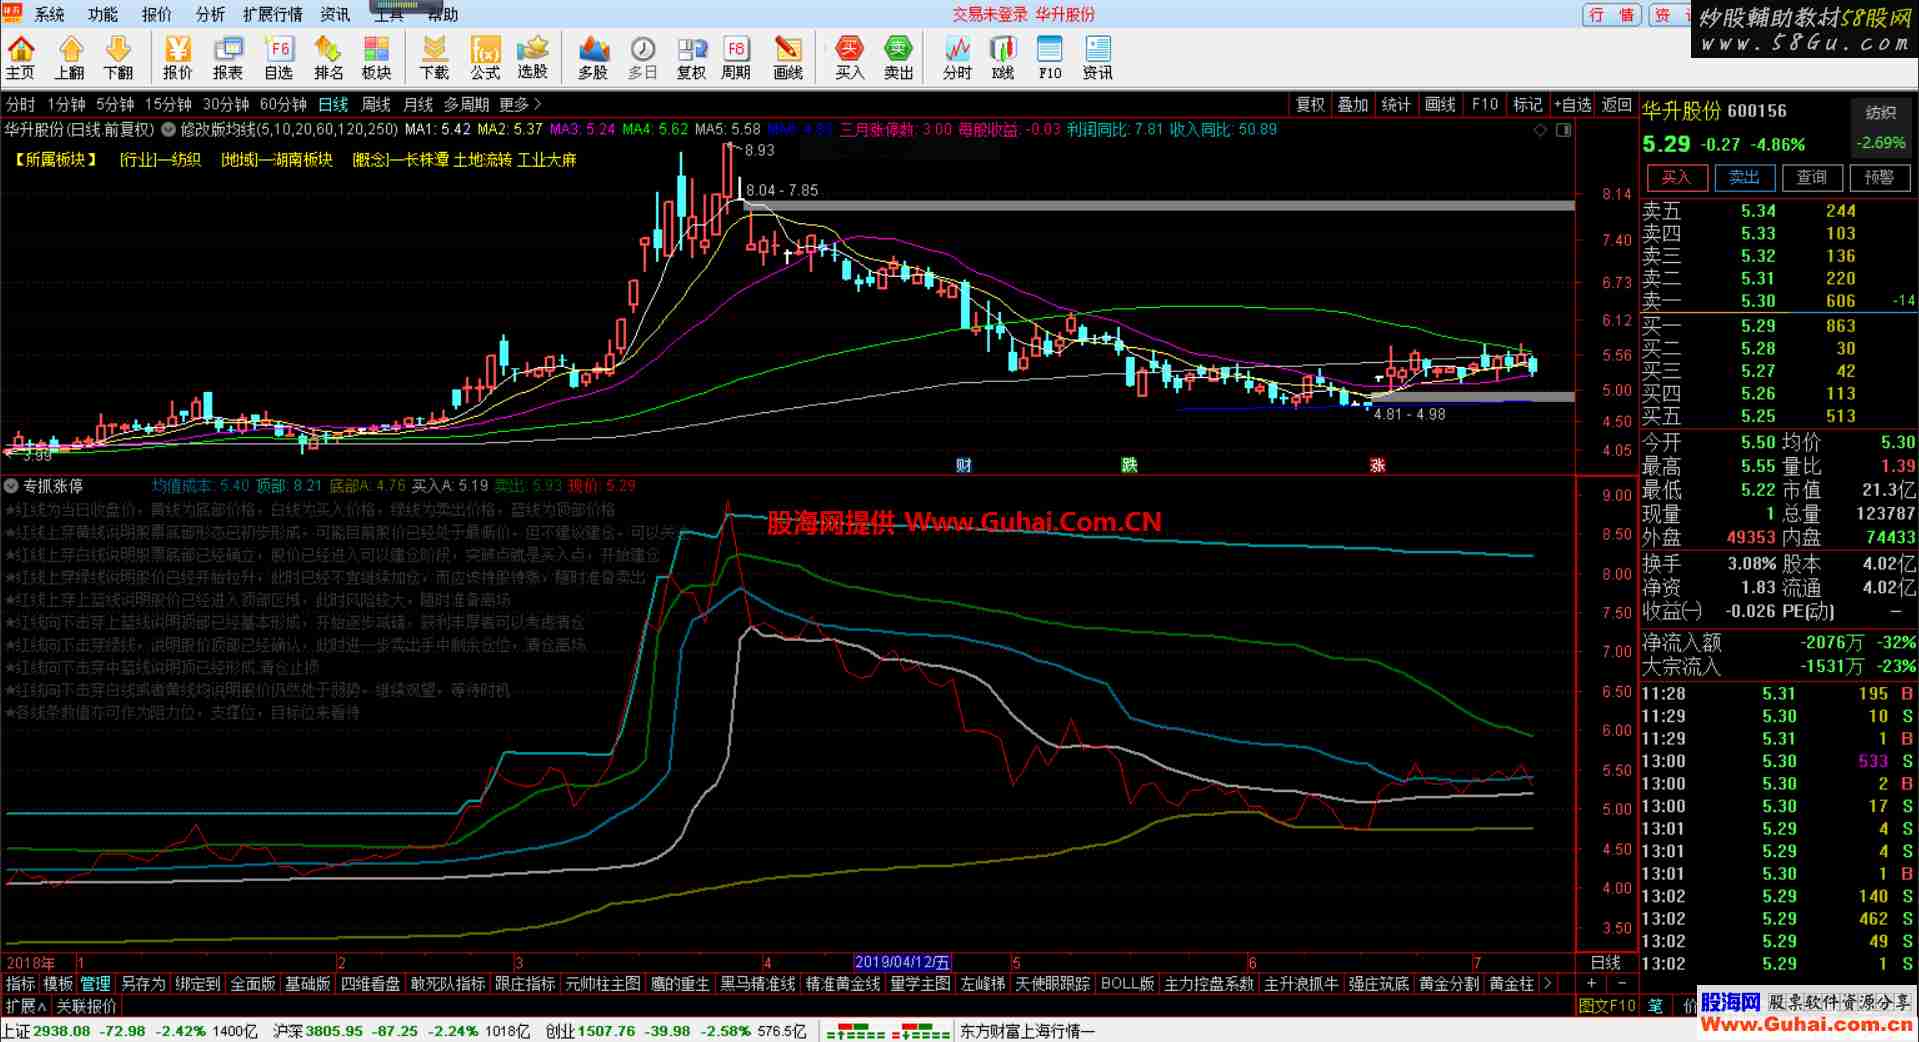This screenshot has height=1042, width=1919.
Task: Select the 15分钟 period
Action: point(168,104)
